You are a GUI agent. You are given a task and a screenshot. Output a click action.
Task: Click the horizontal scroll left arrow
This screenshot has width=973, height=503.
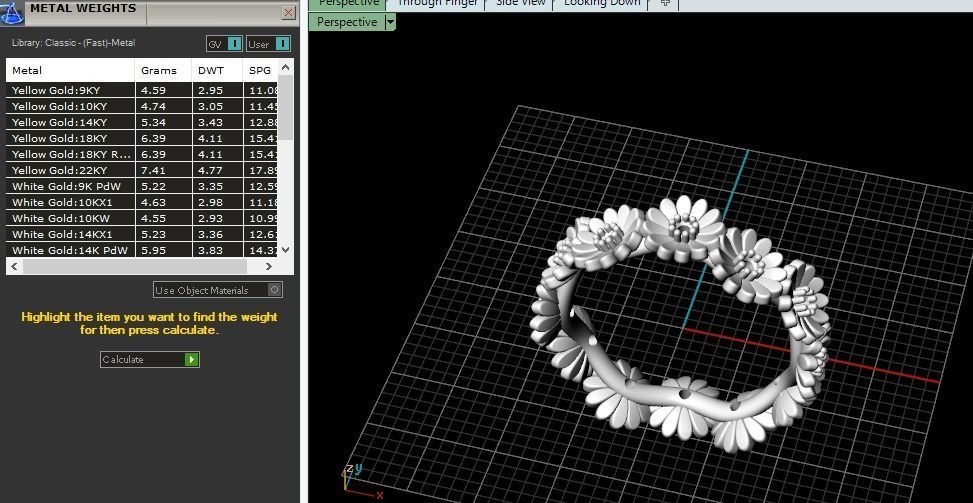tap(14, 266)
